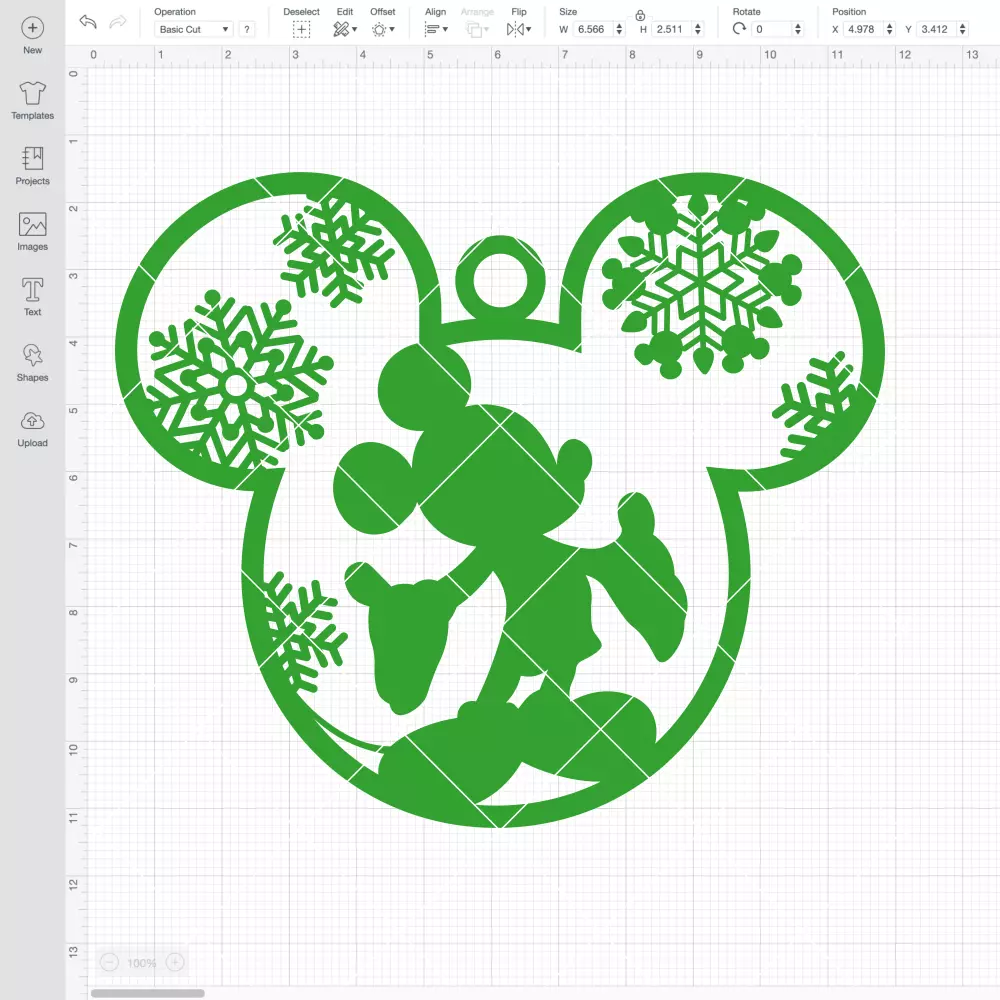Undo the last action
This screenshot has height=1000, width=1000.
coord(88,22)
